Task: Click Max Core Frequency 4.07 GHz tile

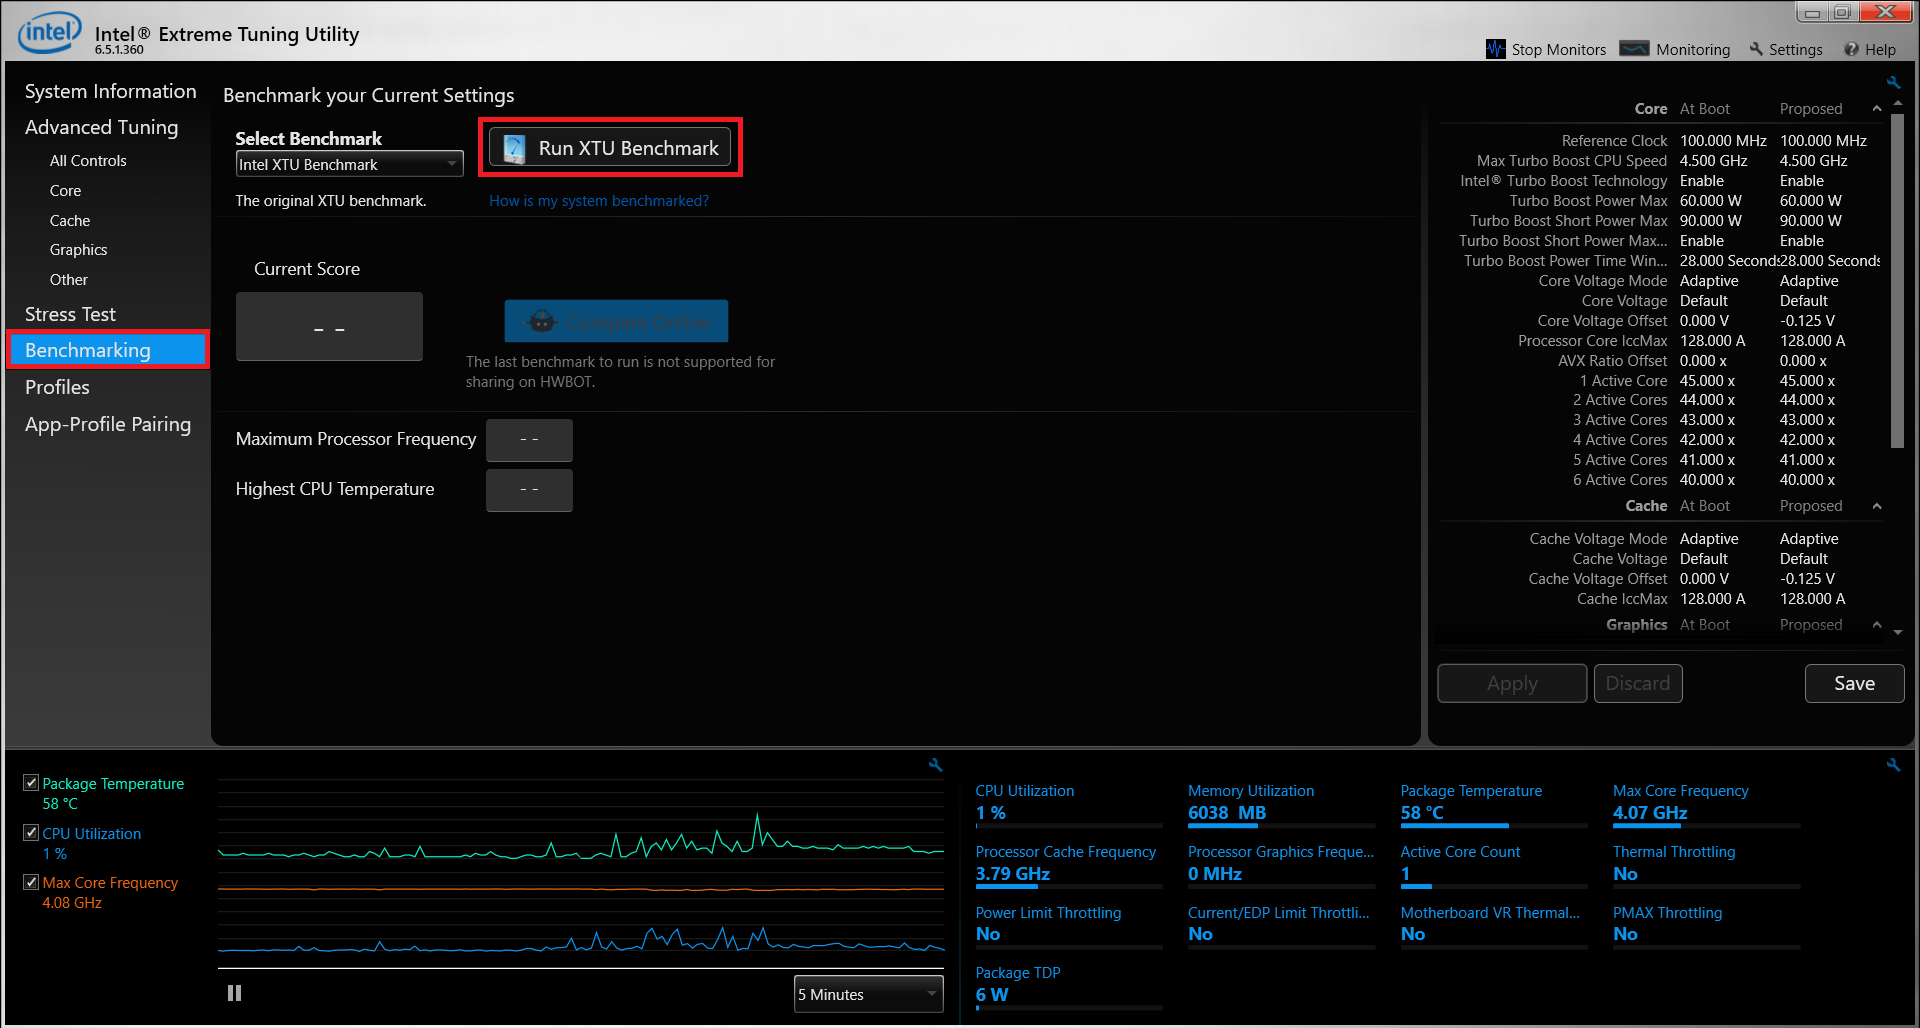Action: [1706, 804]
